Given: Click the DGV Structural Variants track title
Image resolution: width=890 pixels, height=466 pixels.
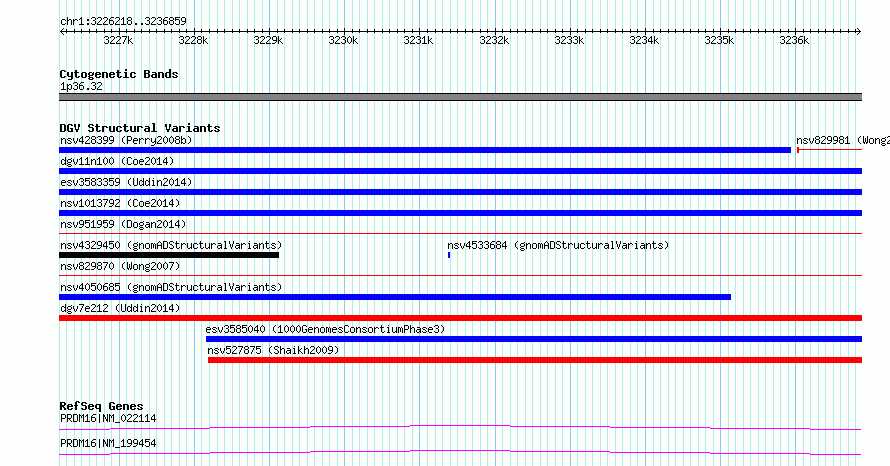Looking at the screenshot, I should point(140,128).
